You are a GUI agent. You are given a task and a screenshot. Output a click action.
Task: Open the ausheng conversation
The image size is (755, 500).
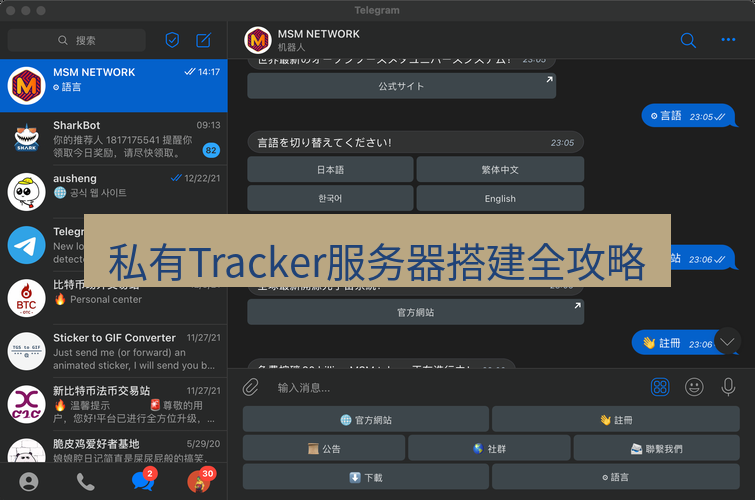pyautogui.click(x=114, y=192)
